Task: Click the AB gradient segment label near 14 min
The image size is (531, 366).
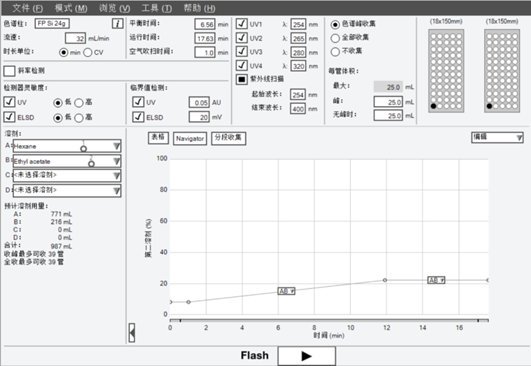Action: (x=436, y=280)
